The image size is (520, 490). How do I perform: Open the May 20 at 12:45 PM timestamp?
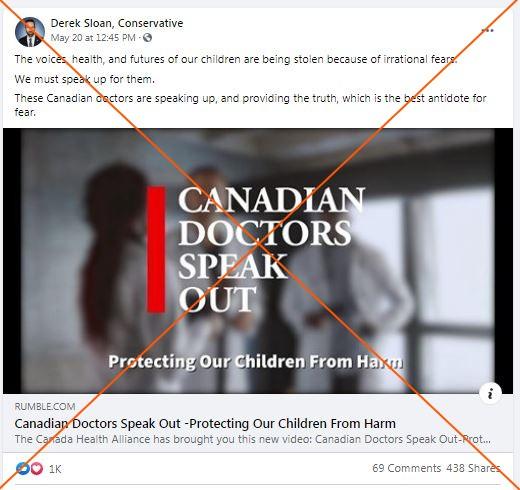93,38
